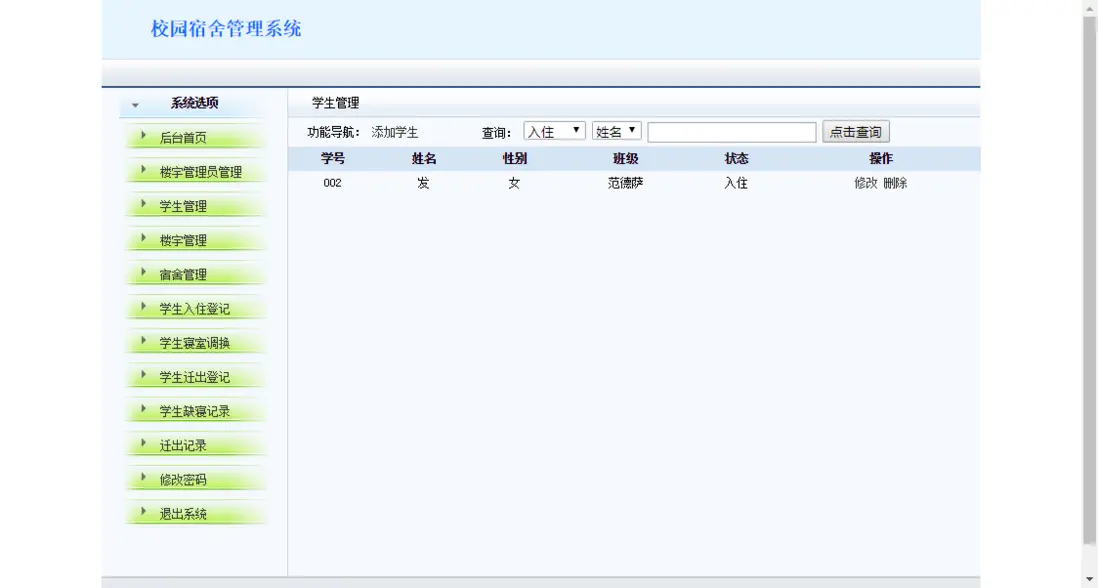The image size is (1098, 588).
Task: Click the scrollbar down arrow
Action: click(1090, 578)
